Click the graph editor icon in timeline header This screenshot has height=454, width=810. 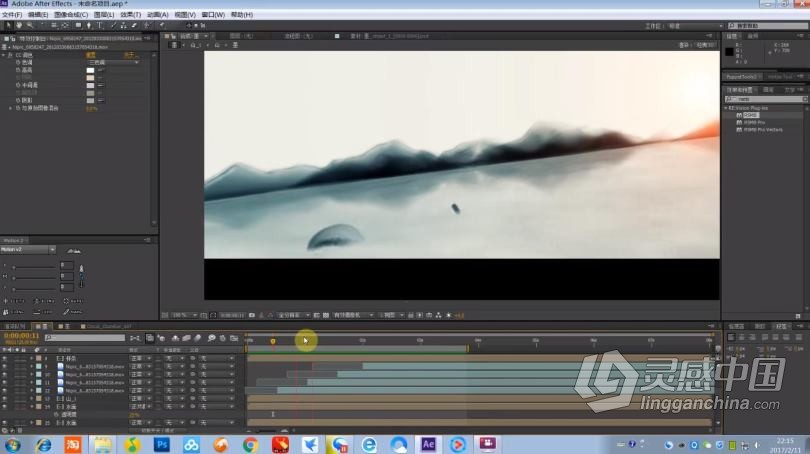tap(234, 338)
